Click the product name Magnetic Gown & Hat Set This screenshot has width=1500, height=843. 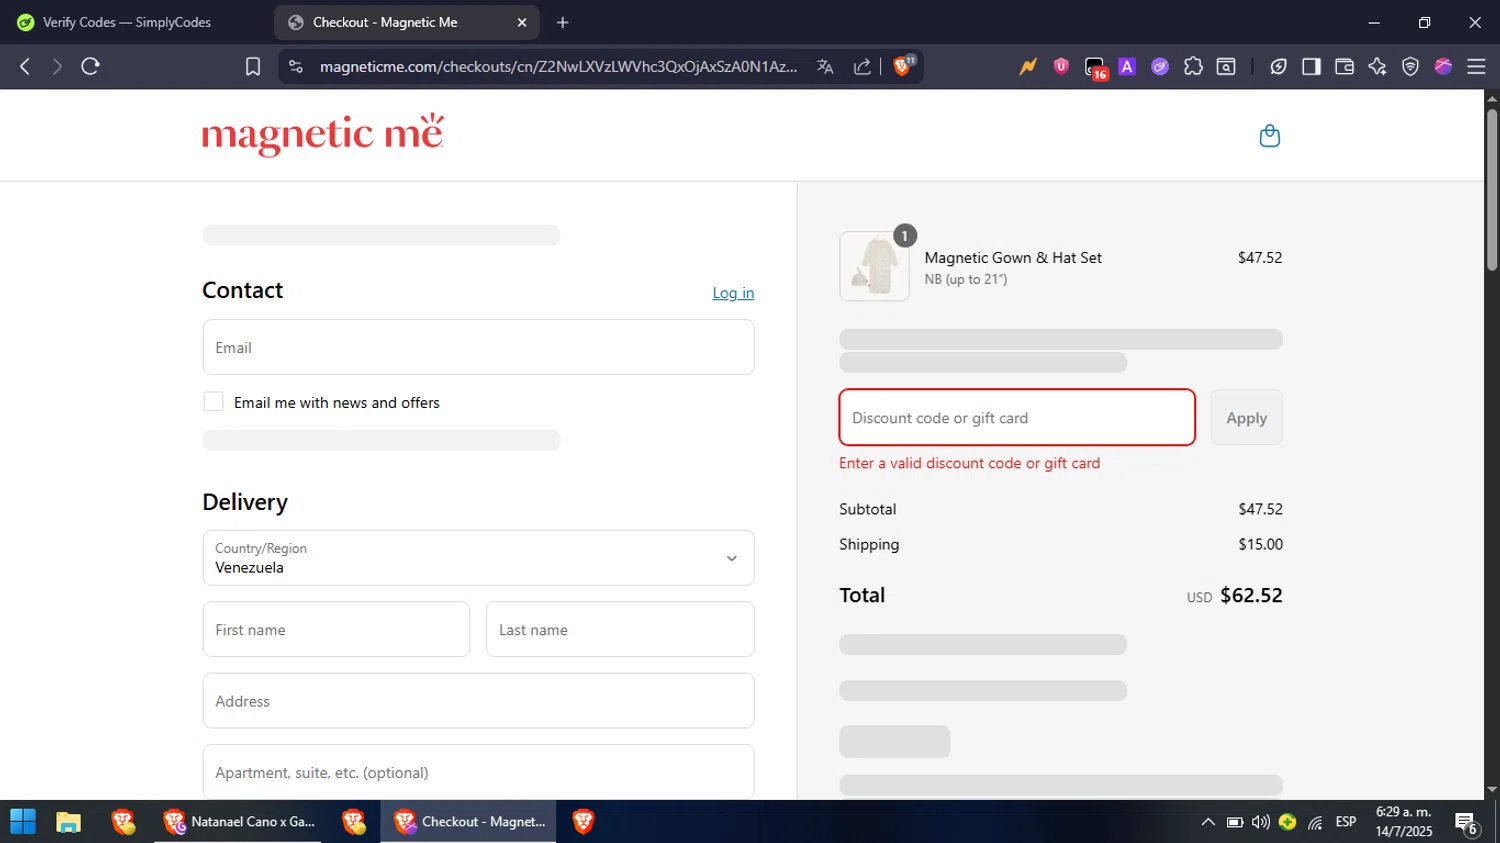pos(1013,257)
